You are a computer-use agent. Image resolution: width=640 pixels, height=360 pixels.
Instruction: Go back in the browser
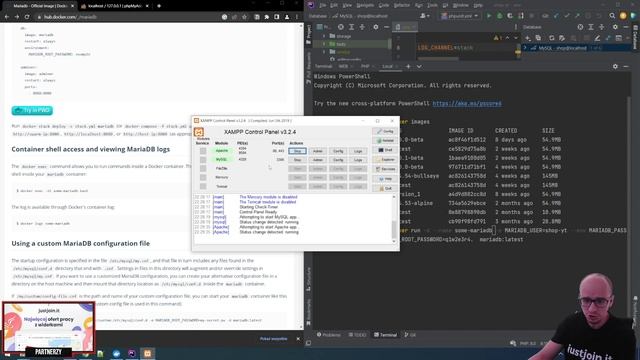[x=7, y=17]
